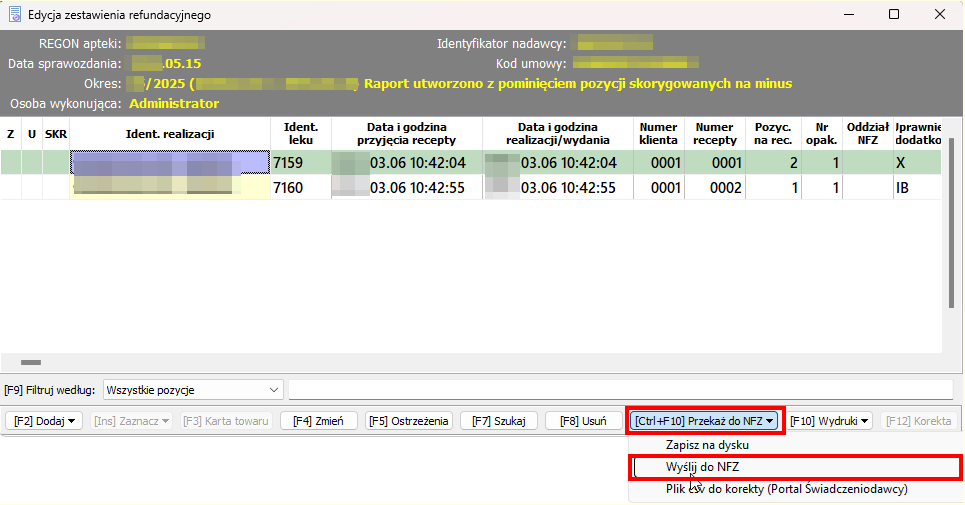965x505 pixels.
Task: Expand the '[F10] Wydruki' dropdown button
Action: coord(829,421)
